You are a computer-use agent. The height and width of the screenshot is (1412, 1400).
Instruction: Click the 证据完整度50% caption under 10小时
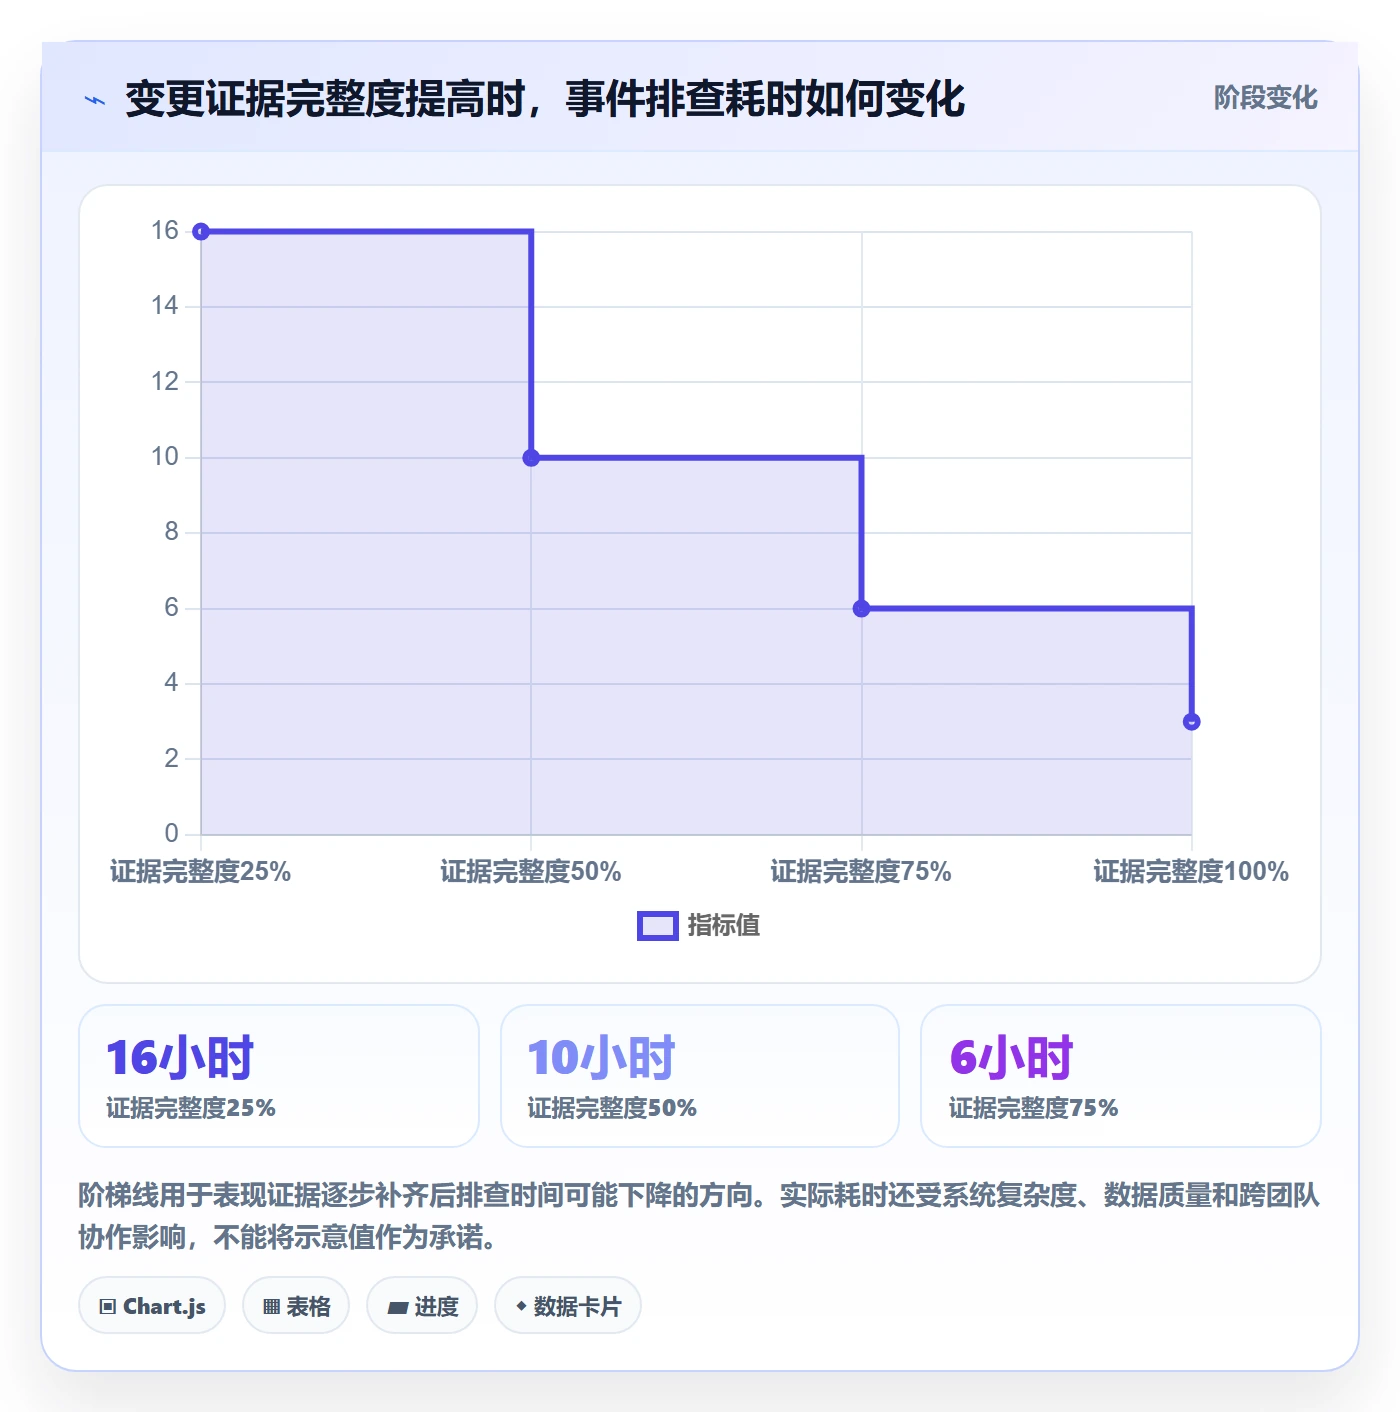click(x=612, y=1108)
